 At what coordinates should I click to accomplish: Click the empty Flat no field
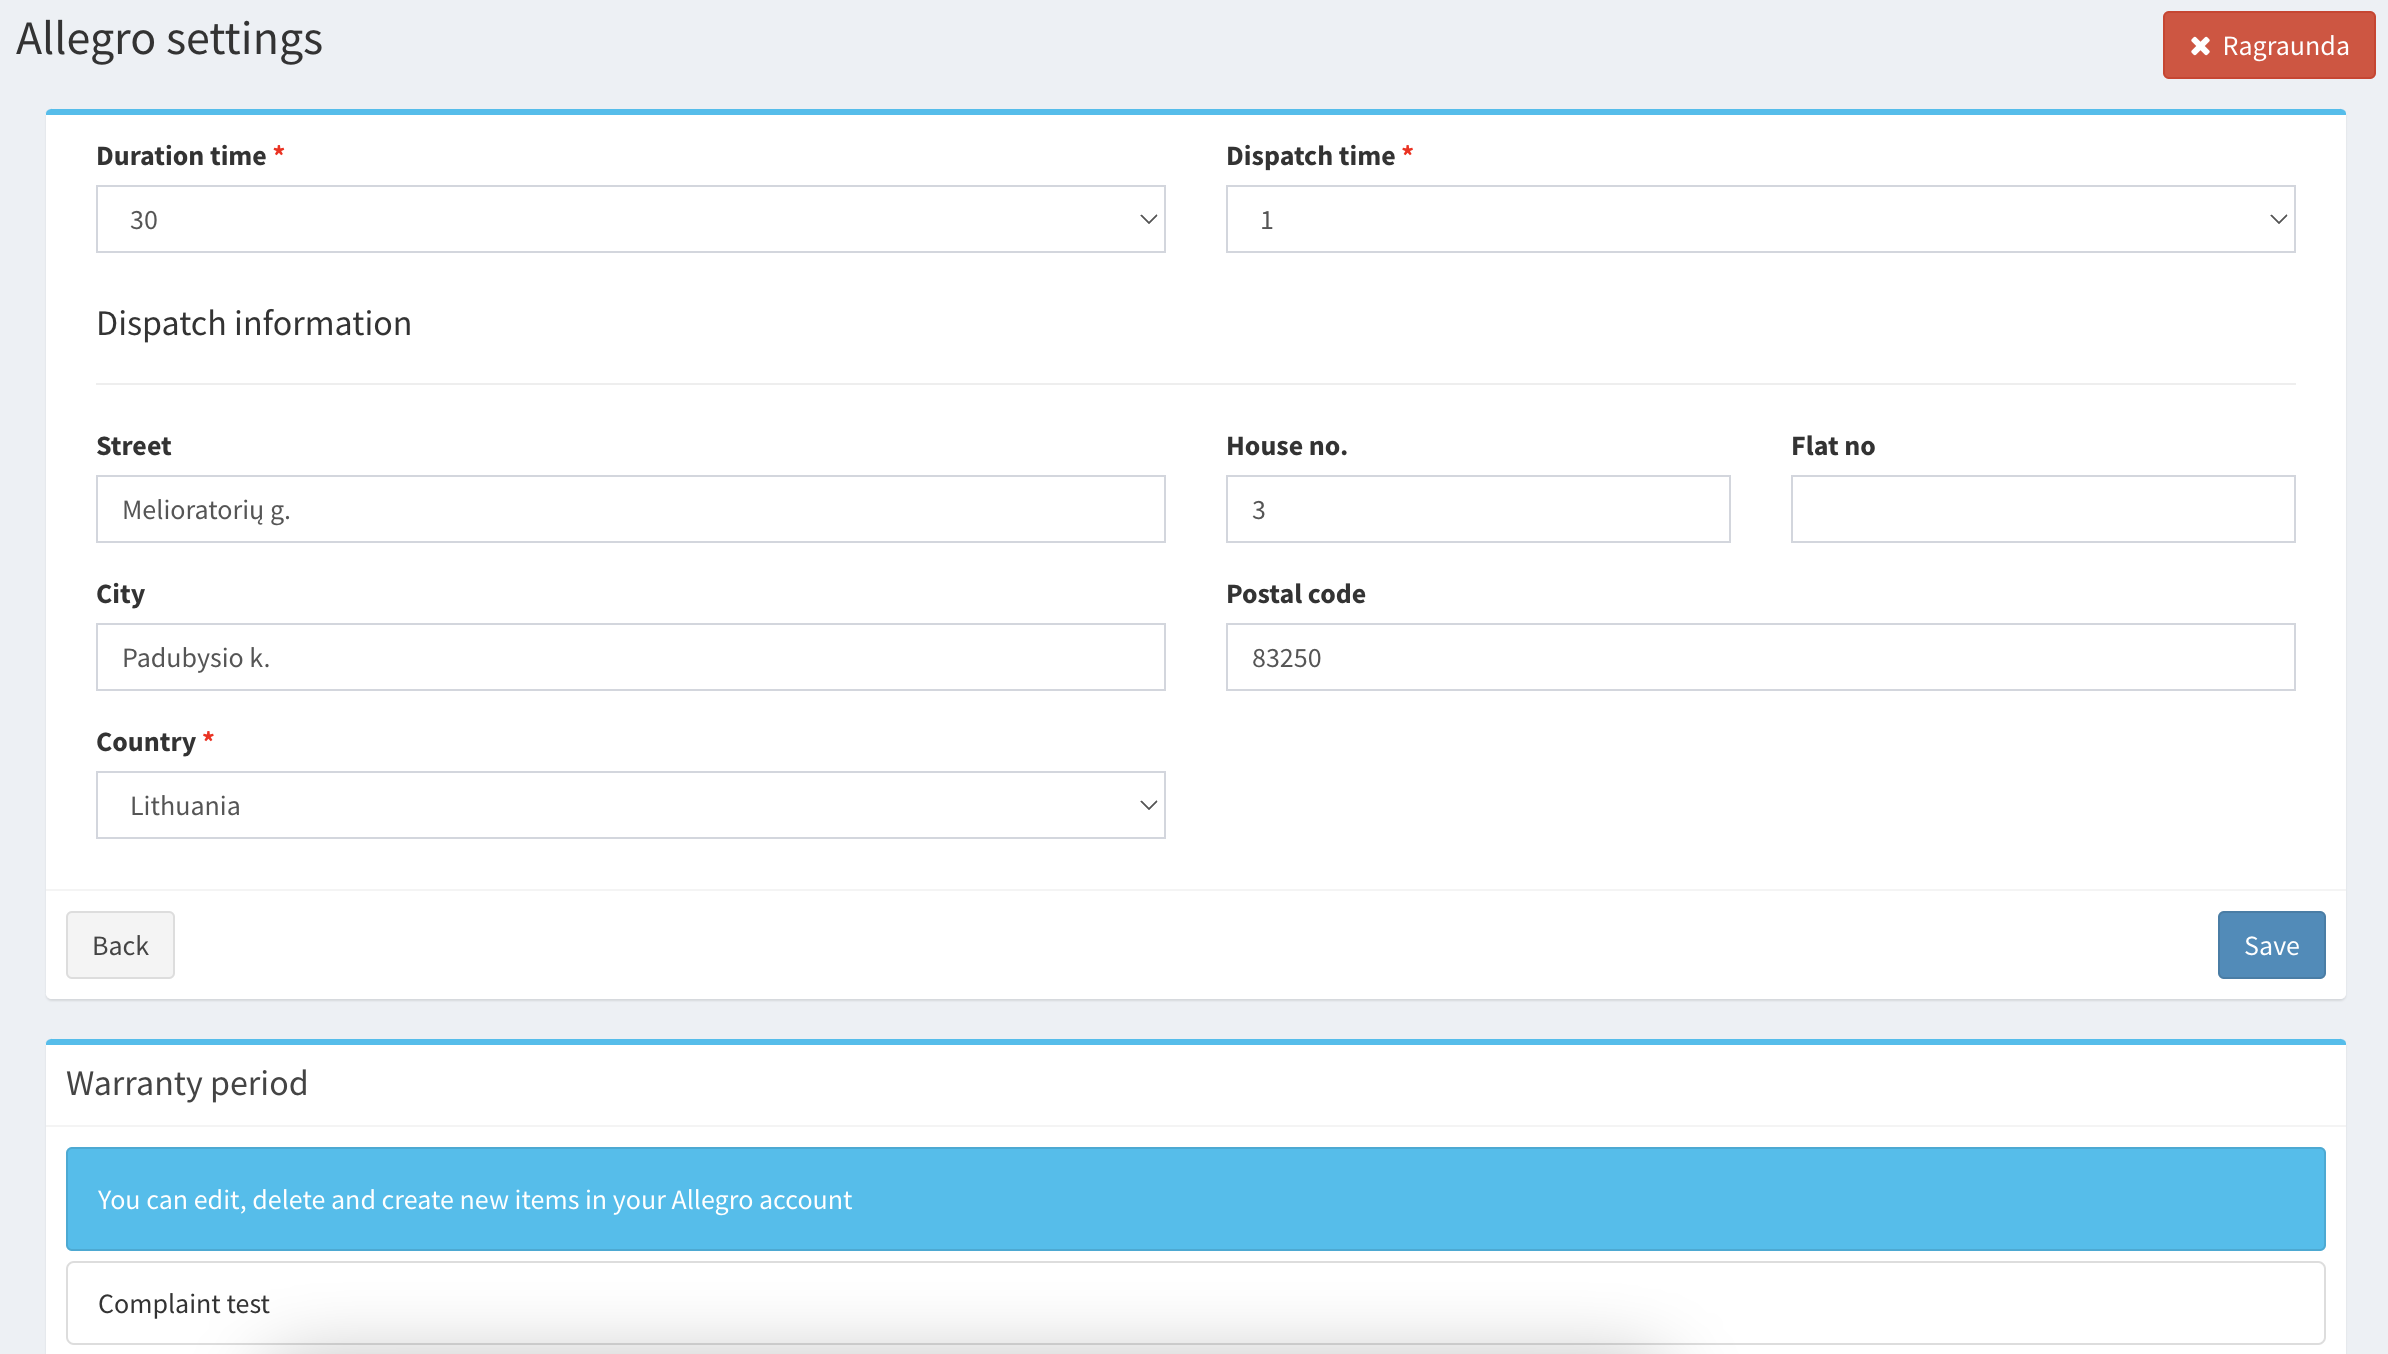tap(2043, 509)
